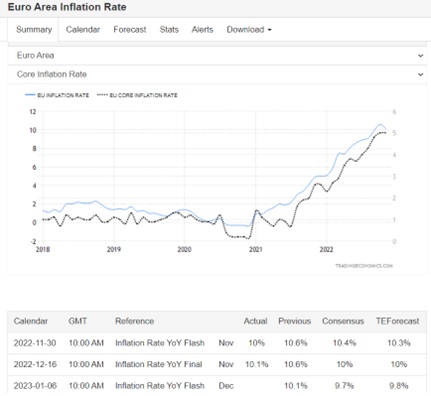
Task: Toggle EU Core Inflation Rate legend series
Action: [x=137, y=95]
